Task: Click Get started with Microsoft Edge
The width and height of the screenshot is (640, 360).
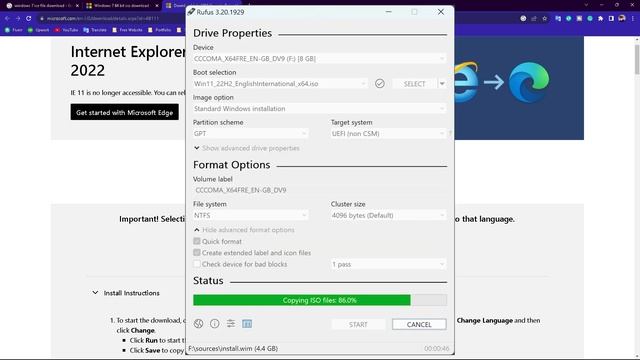Action: (124, 112)
